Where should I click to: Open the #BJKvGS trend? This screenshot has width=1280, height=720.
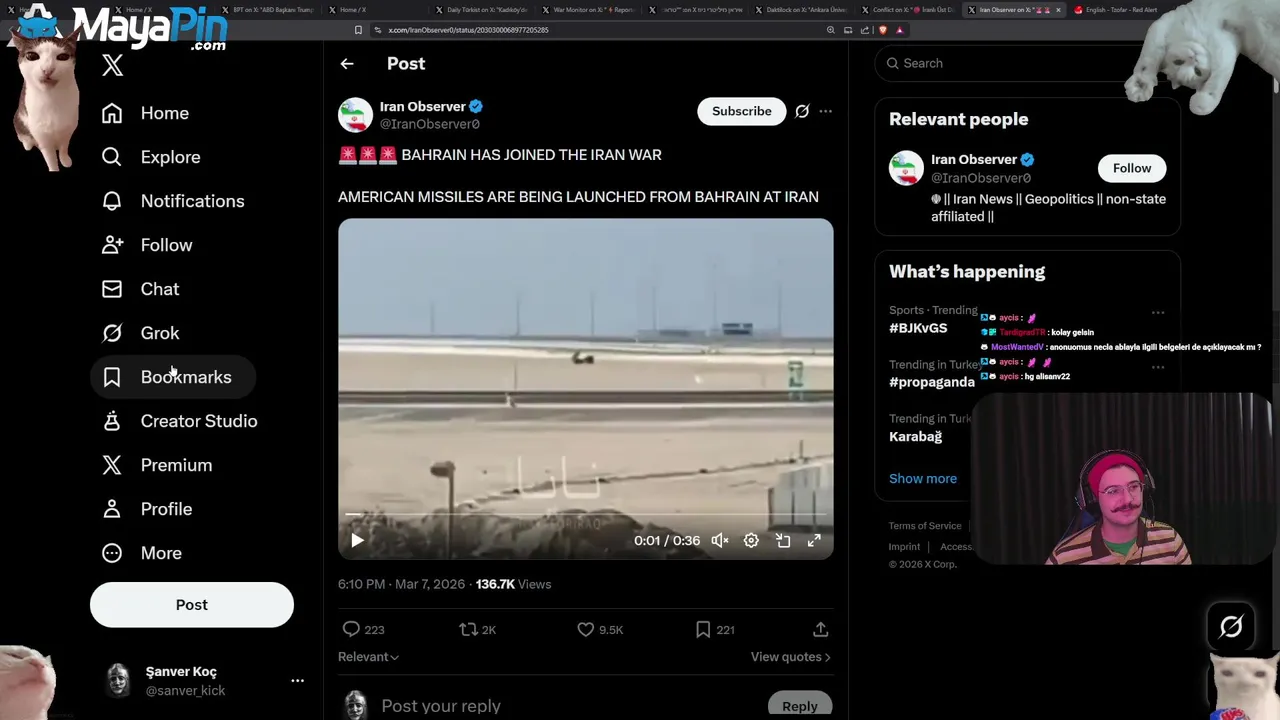pos(918,328)
